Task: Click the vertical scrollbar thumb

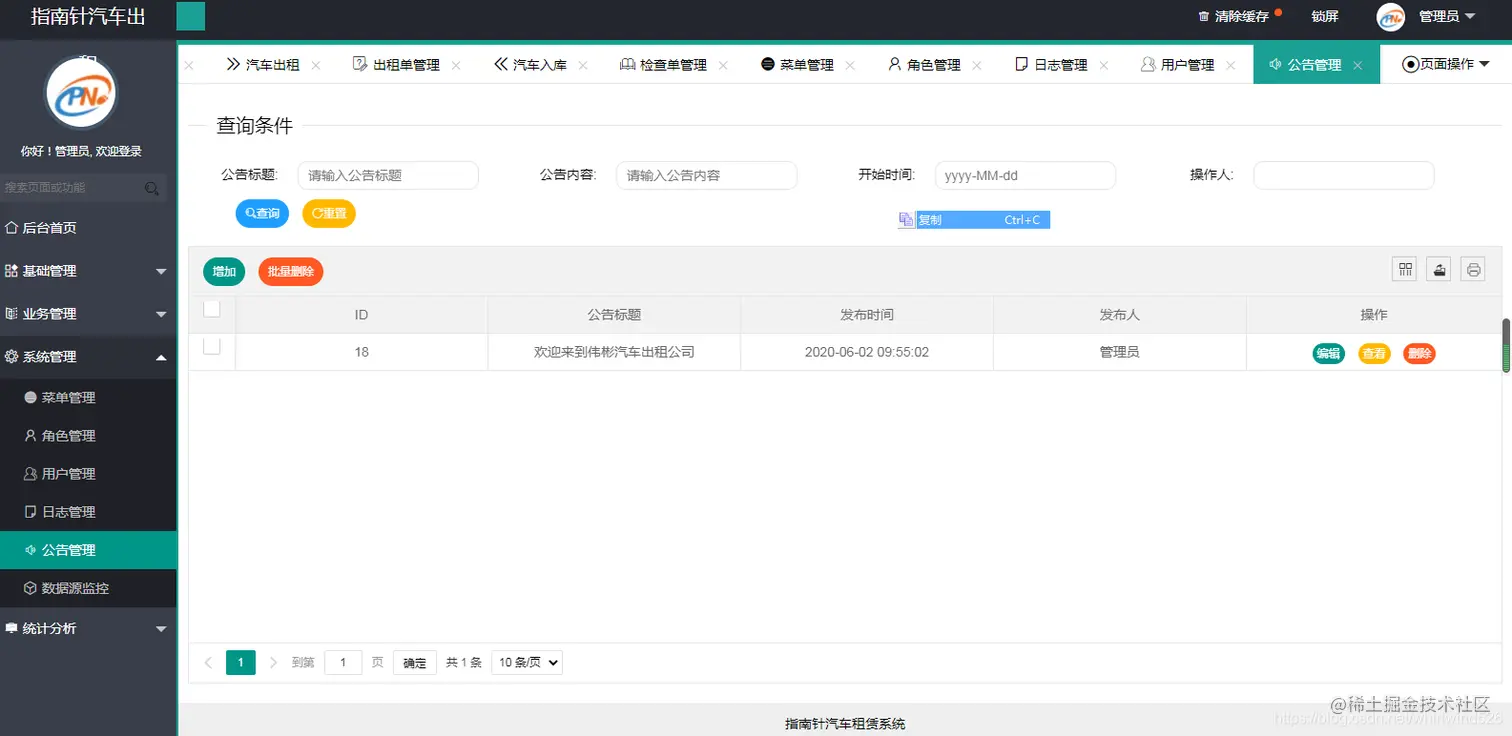Action: click(1506, 346)
